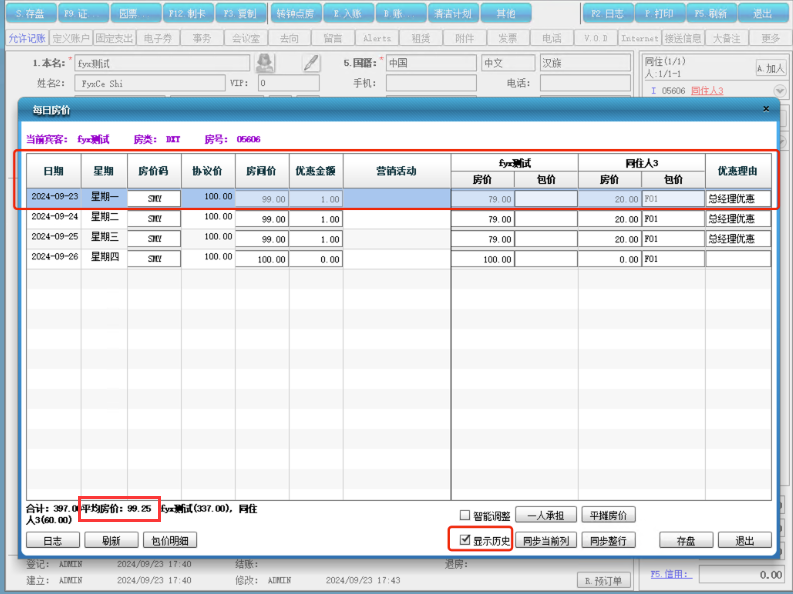Click 优惠金额 cell for 2024-09-25 row

(x=316, y=239)
